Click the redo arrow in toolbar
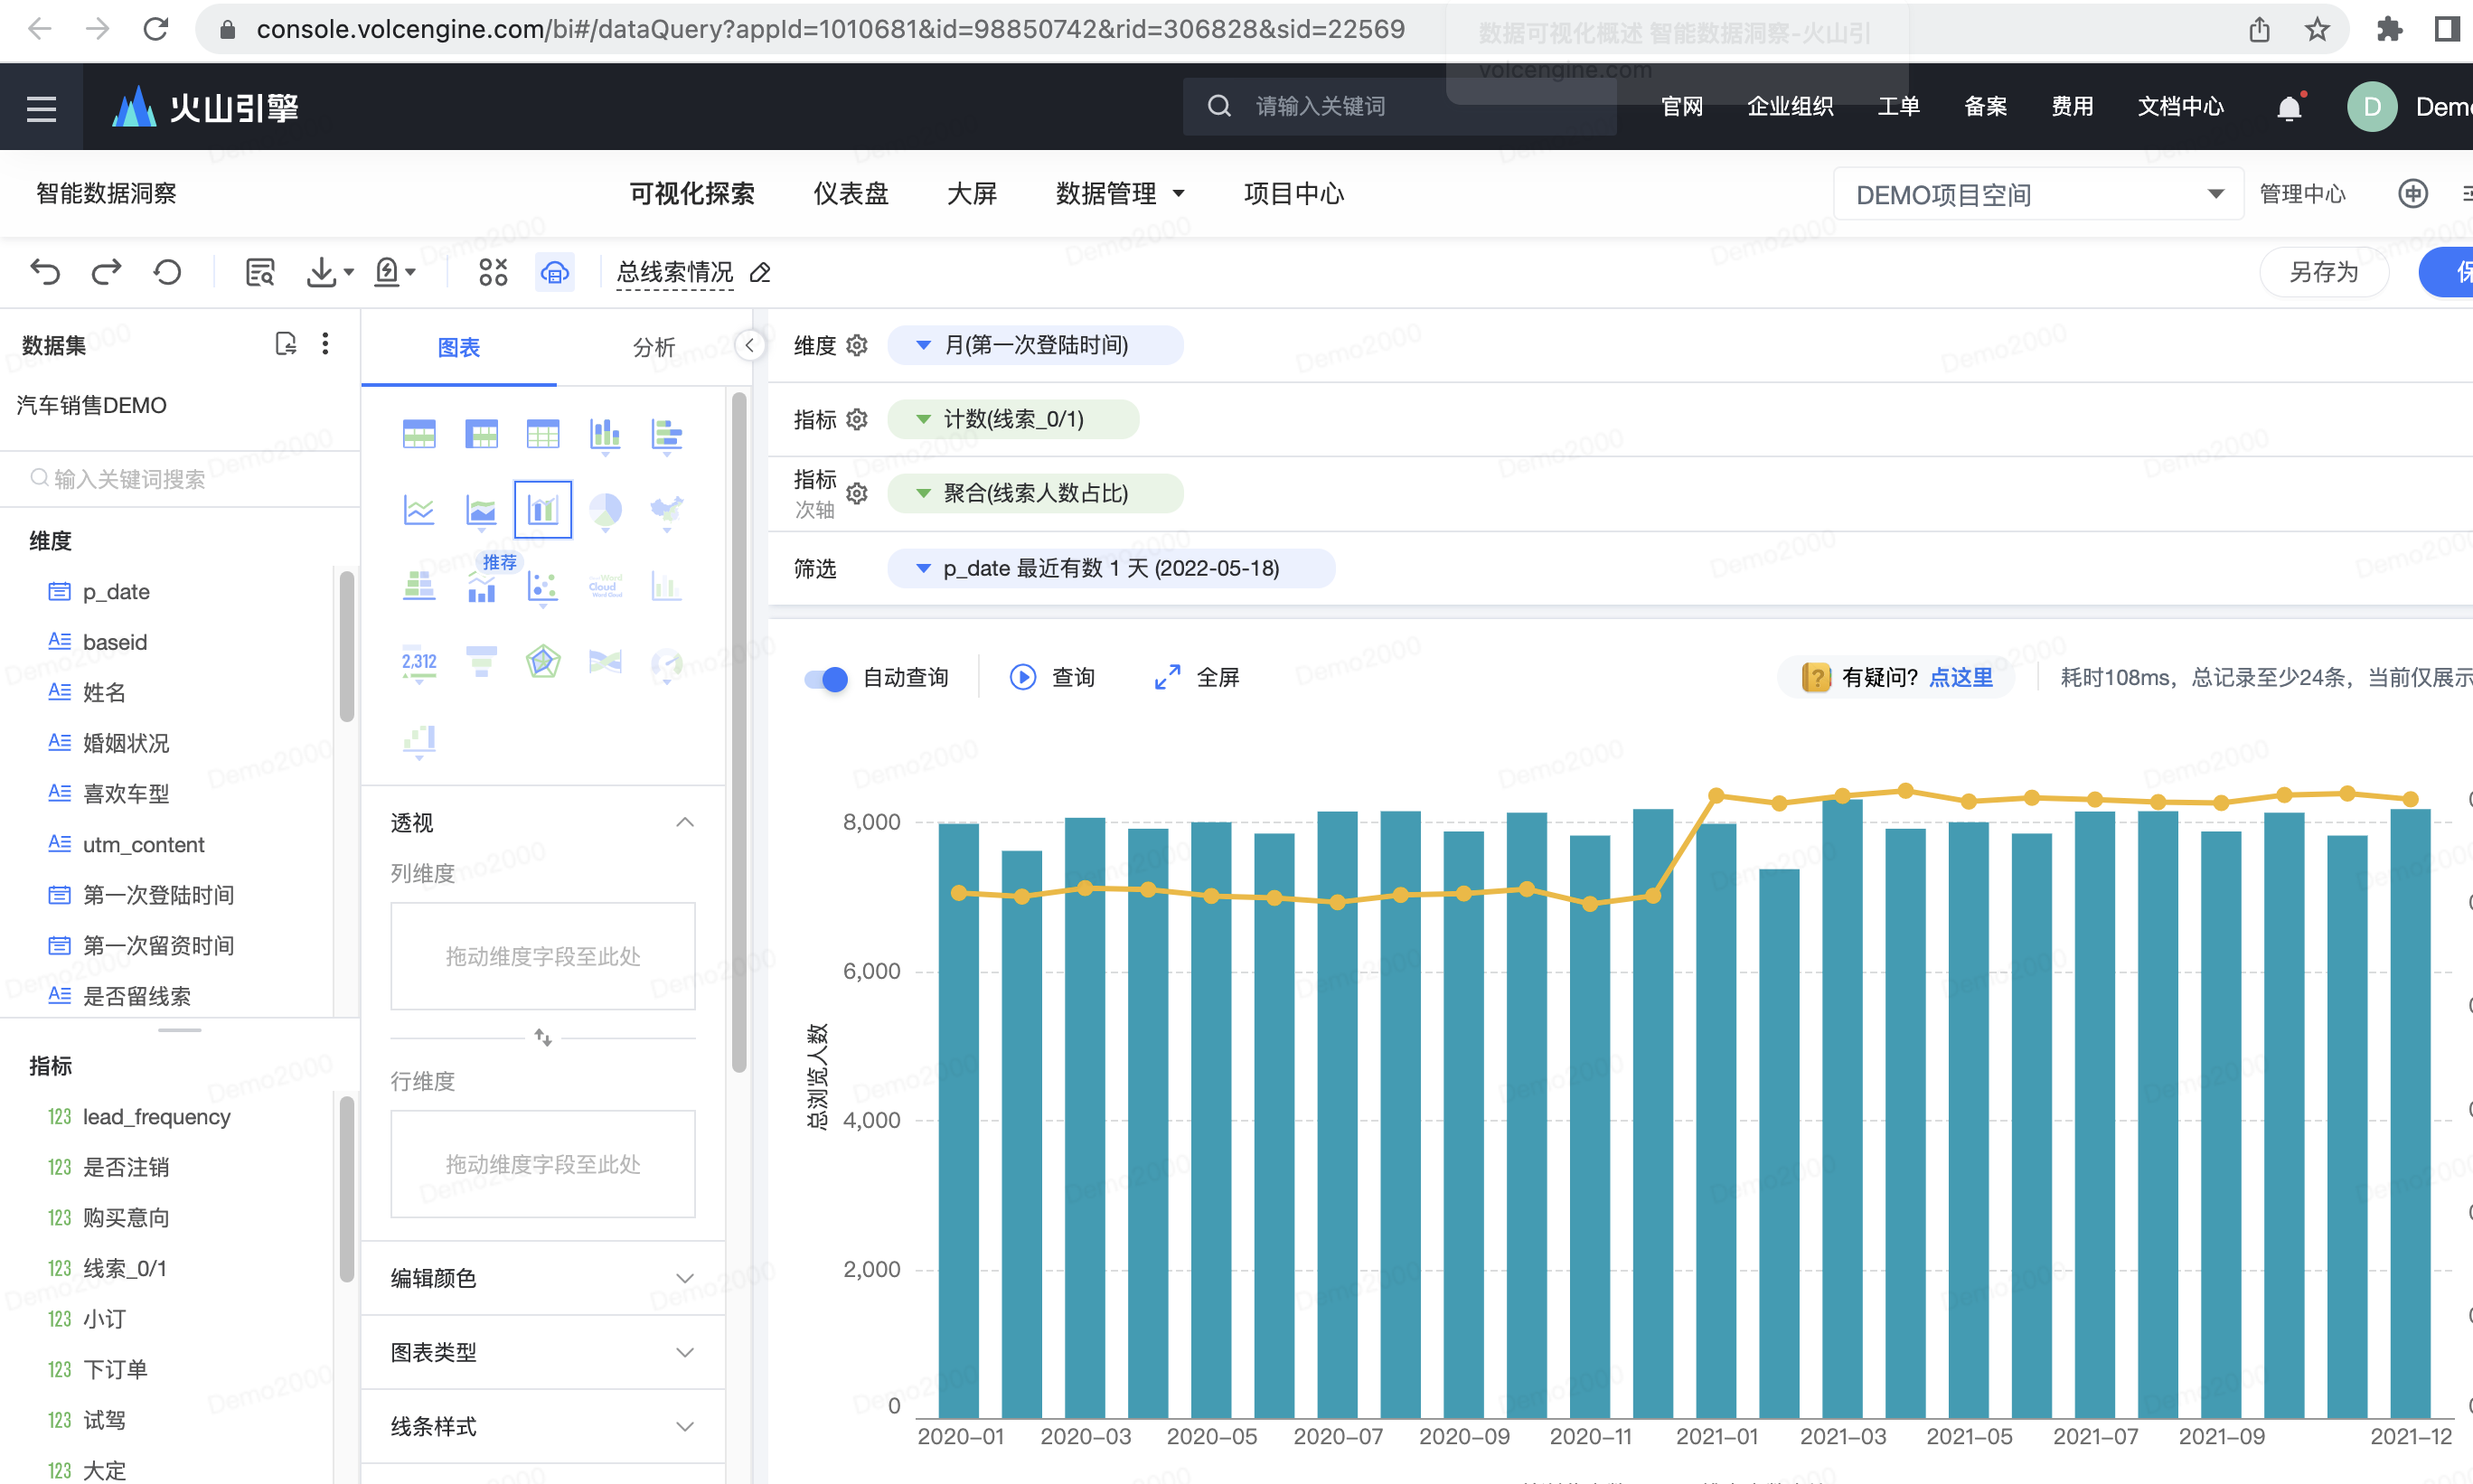 pos(106,272)
